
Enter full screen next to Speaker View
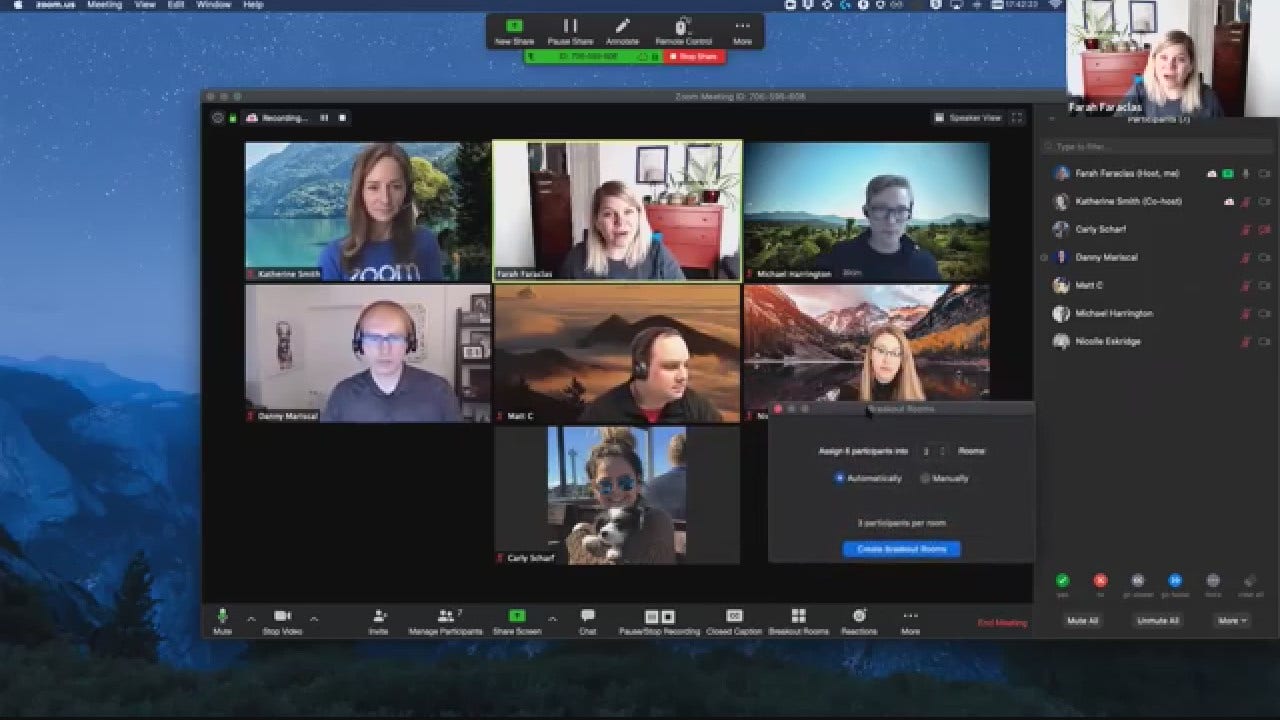(x=1017, y=118)
